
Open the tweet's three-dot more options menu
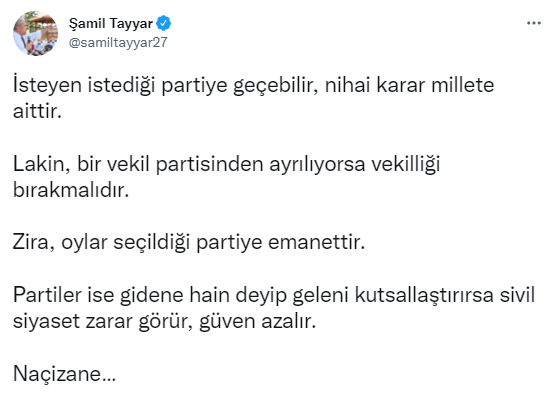click(534, 23)
